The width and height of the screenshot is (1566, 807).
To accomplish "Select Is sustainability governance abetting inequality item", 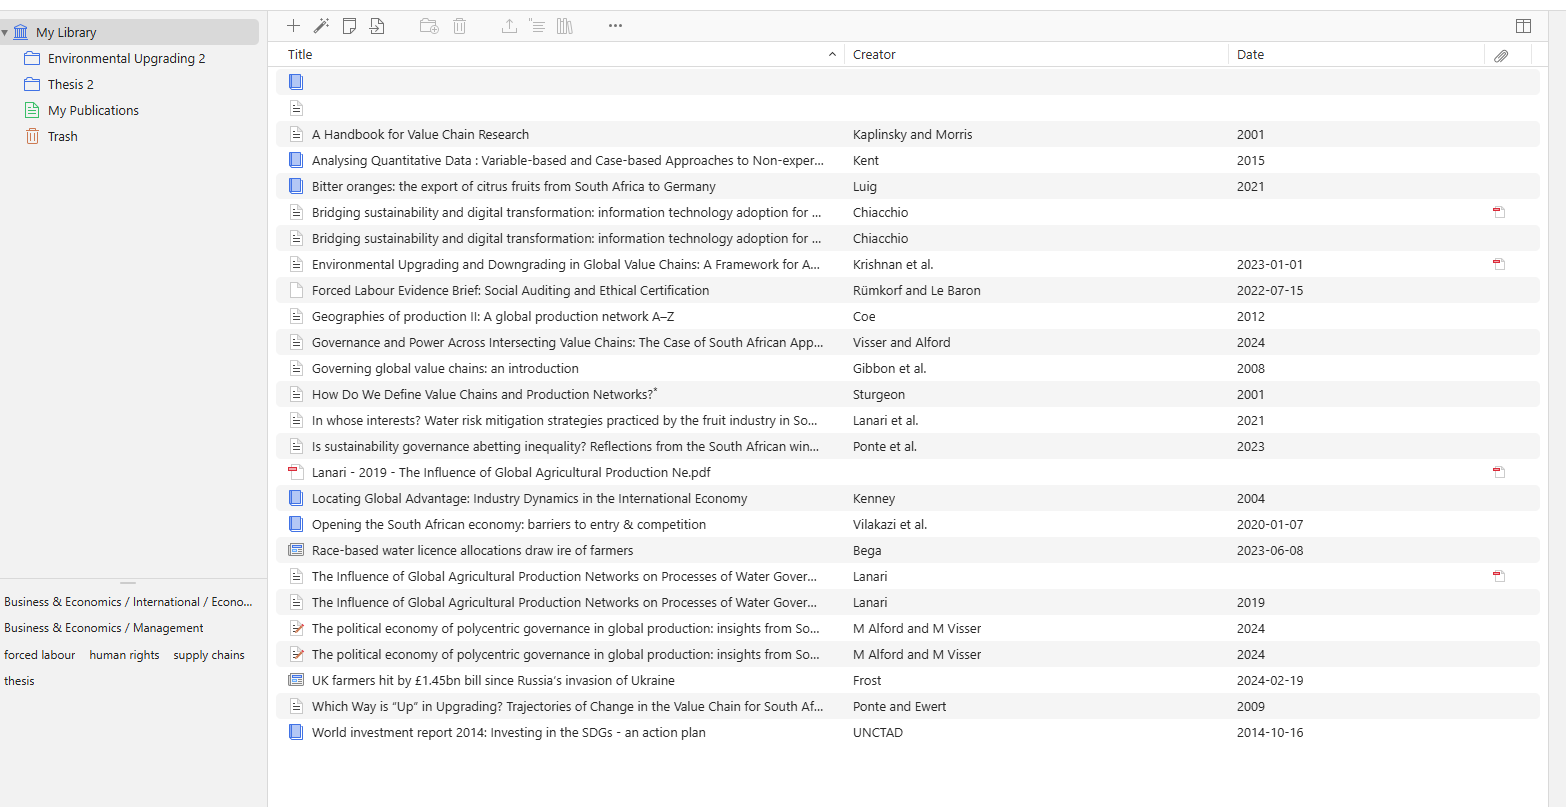I will point(565,446).
